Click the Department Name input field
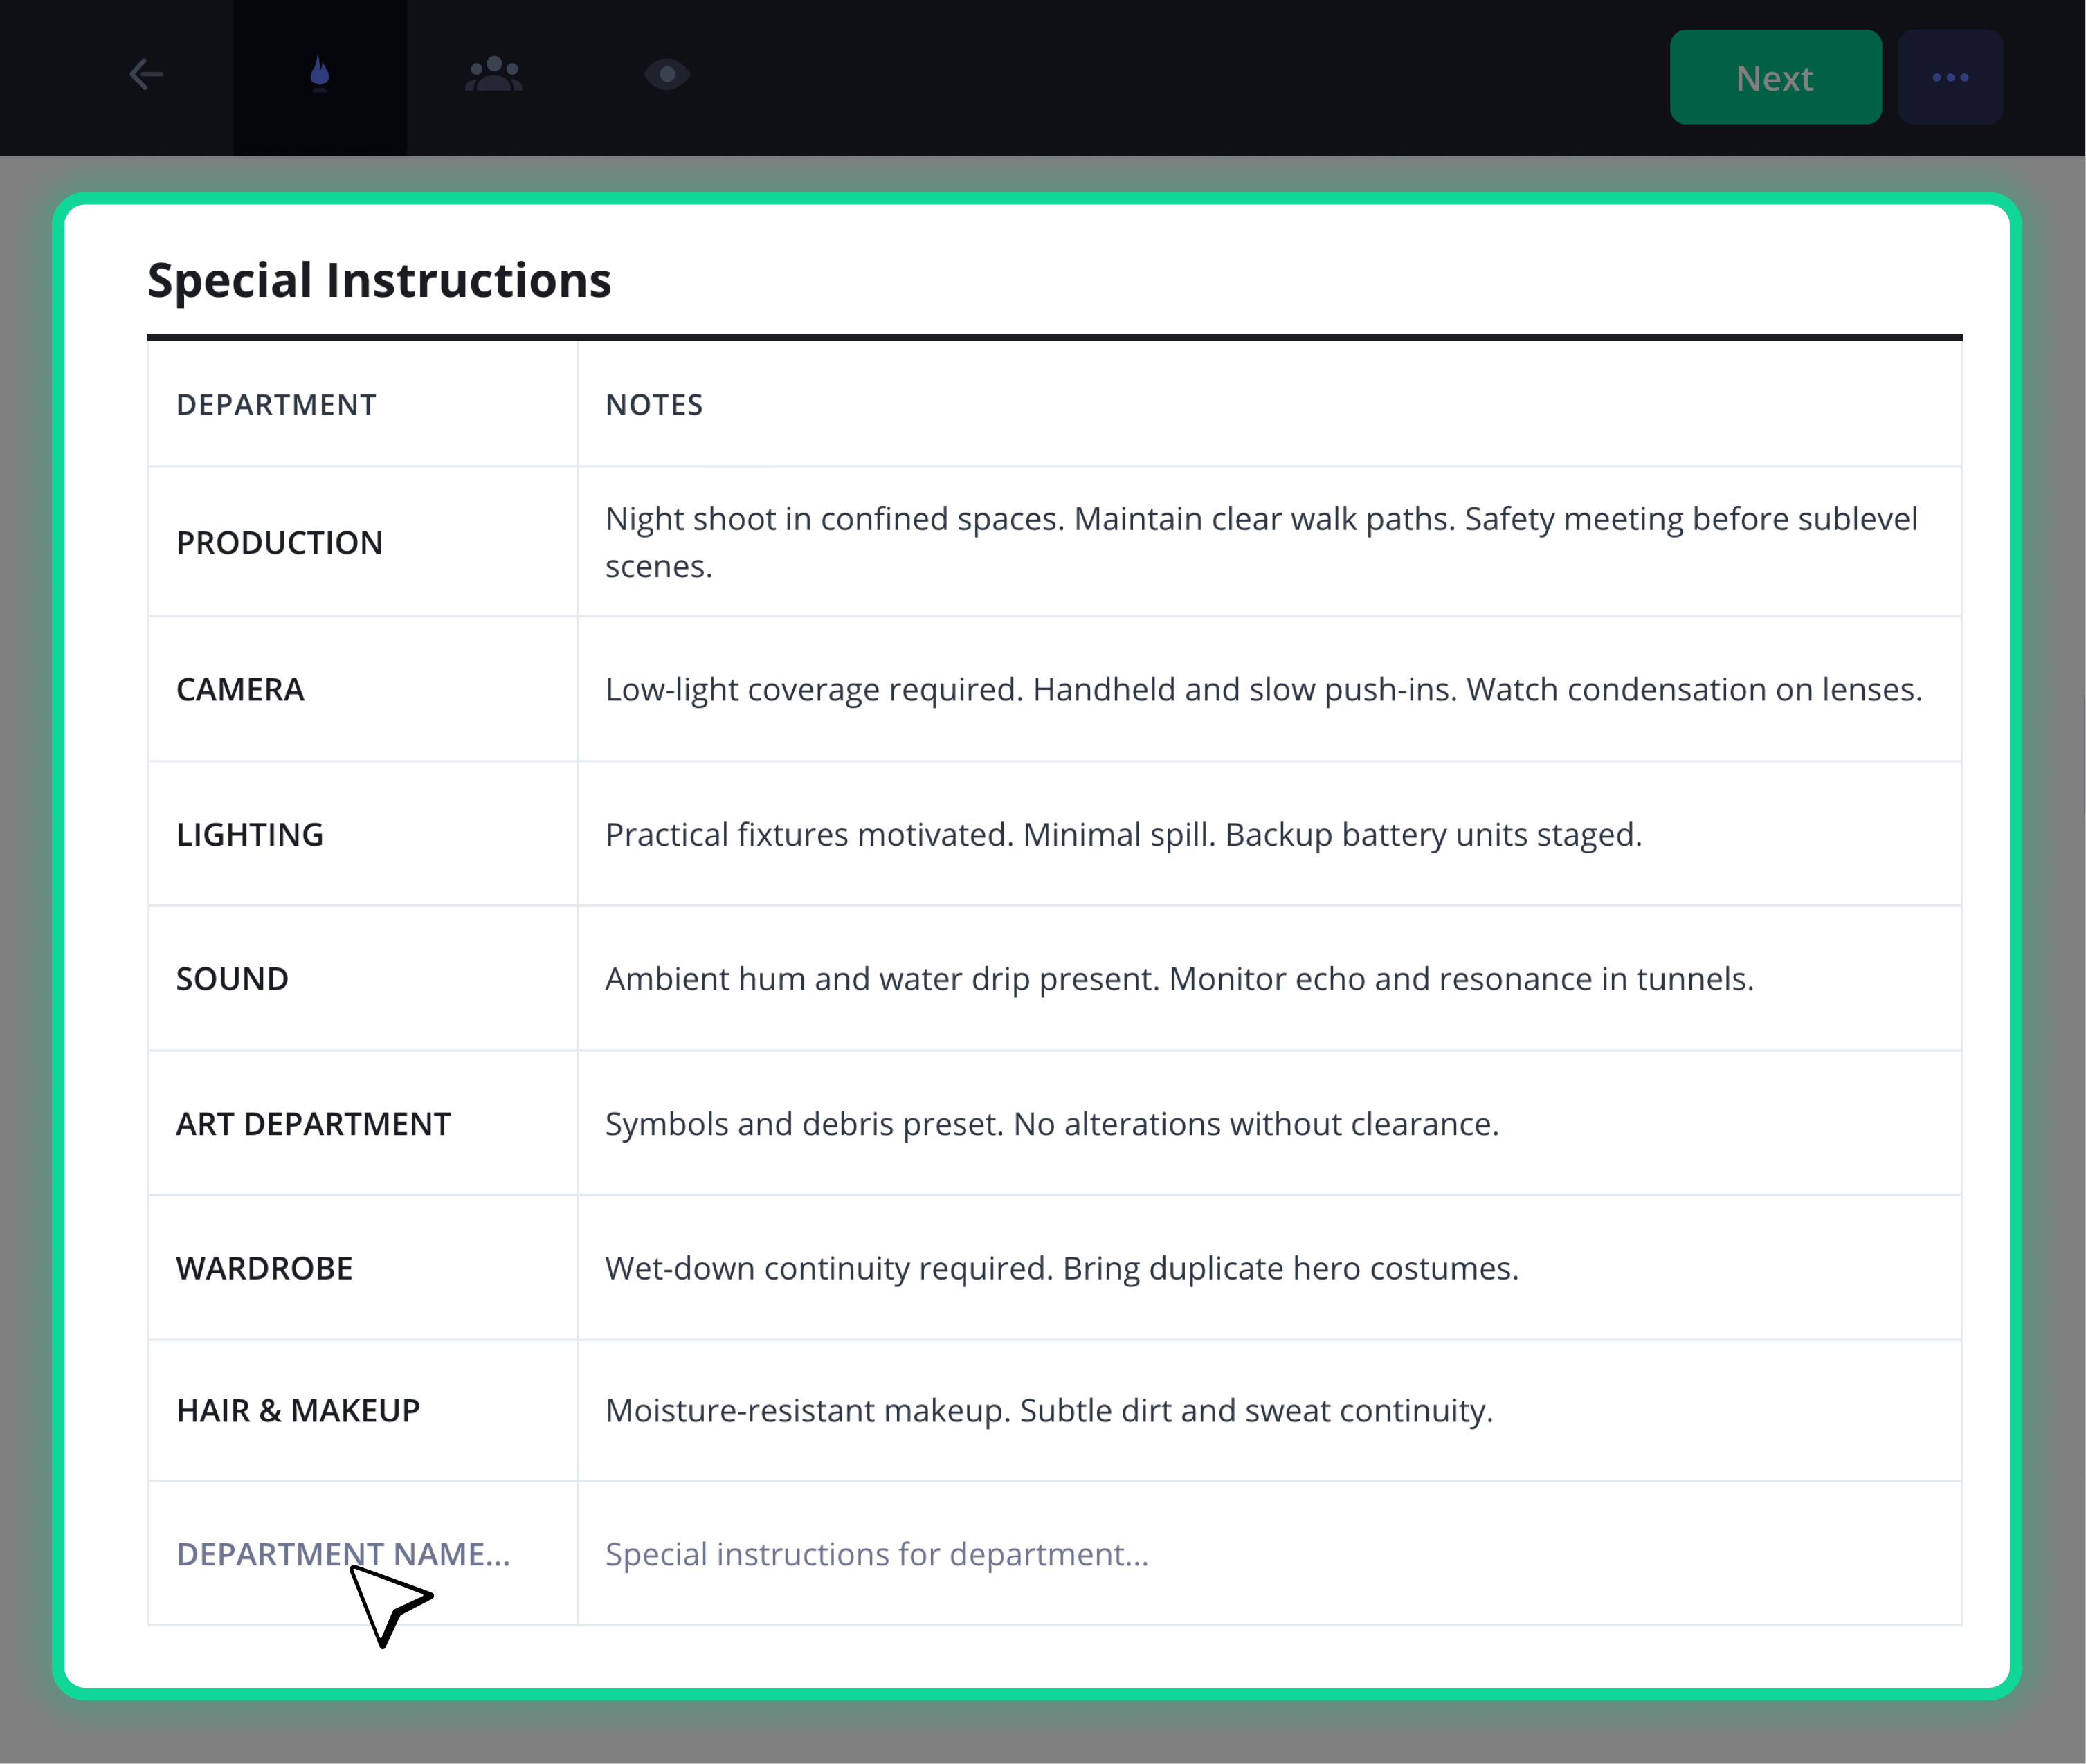This screenshot has width=2086, height=1764. [363, 1554]
